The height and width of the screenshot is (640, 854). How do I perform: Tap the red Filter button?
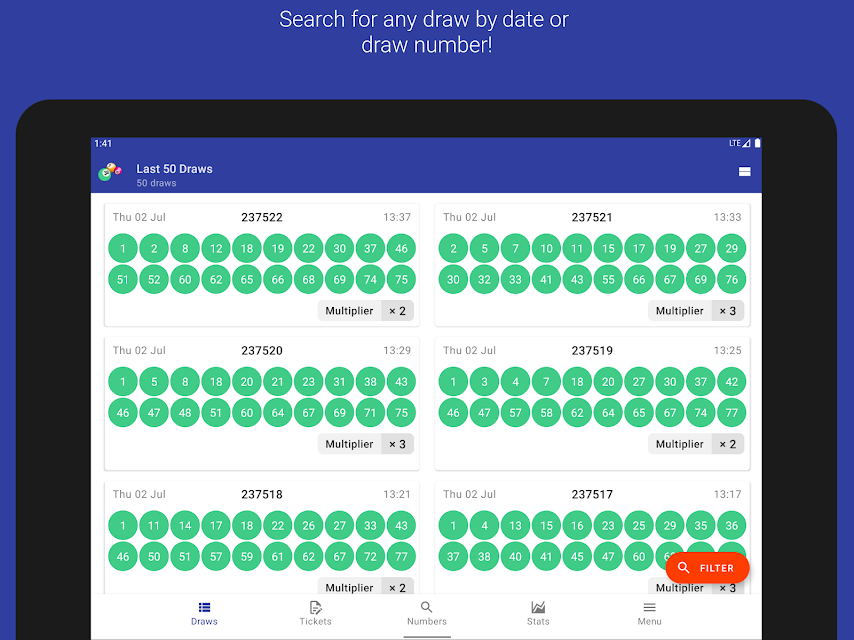click(707, 568)
